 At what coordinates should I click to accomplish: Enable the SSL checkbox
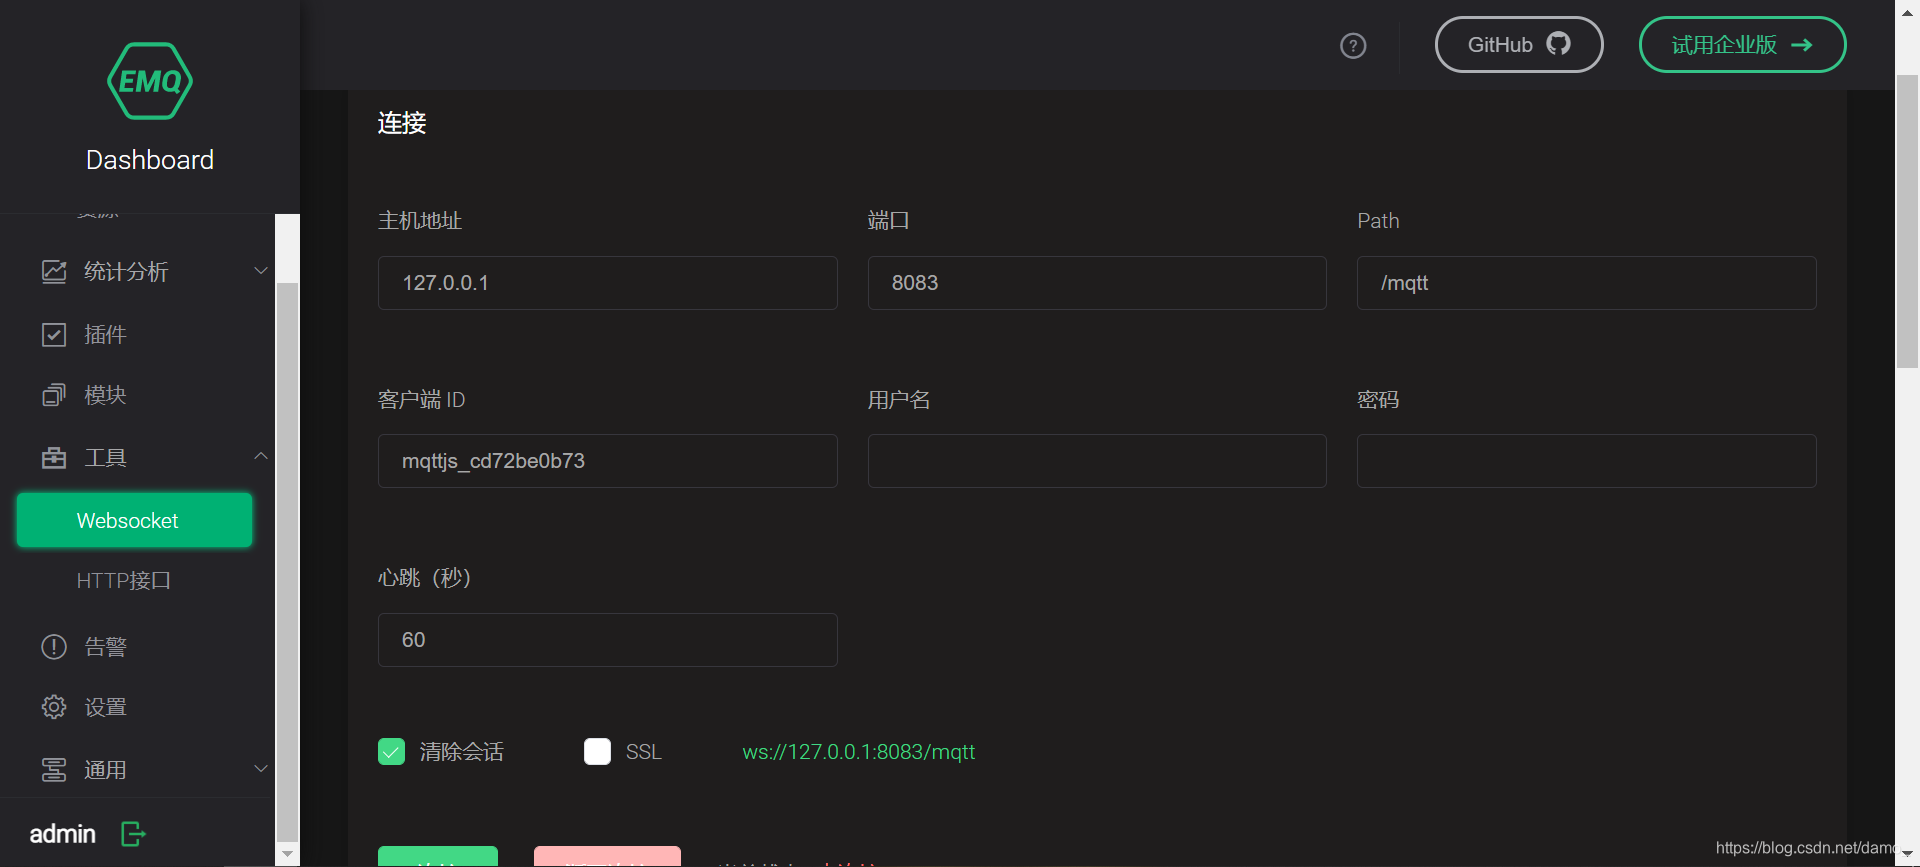click(x=597, y=751)
